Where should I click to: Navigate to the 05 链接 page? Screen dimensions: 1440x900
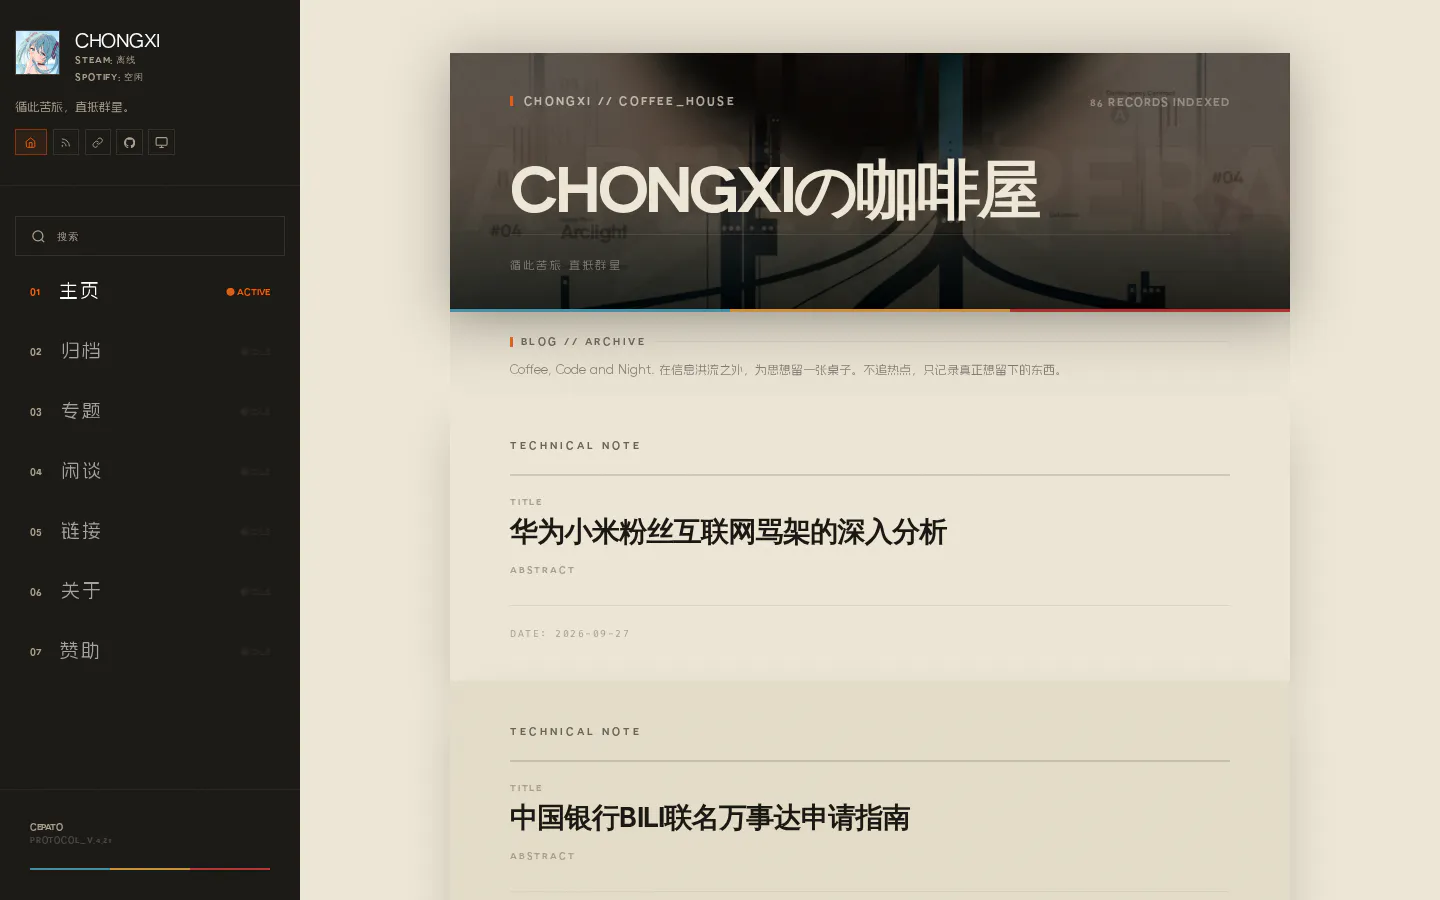tap(150, 531)
